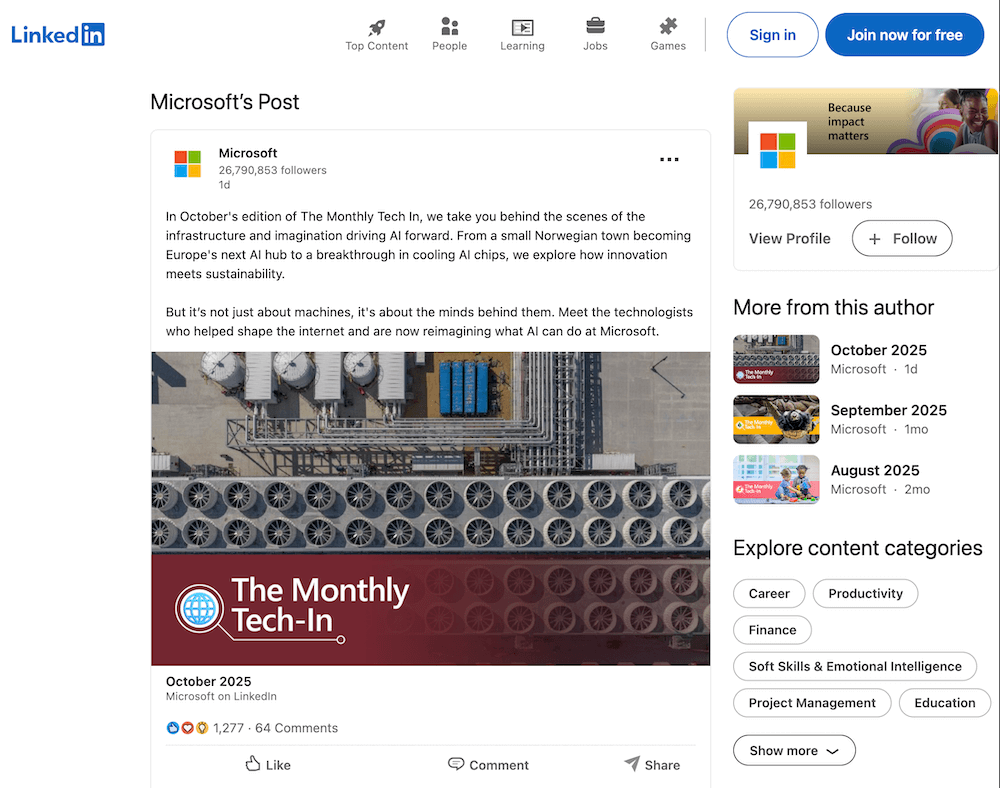
Task: Follow the Microsoft page
Action: pos(901,238)
